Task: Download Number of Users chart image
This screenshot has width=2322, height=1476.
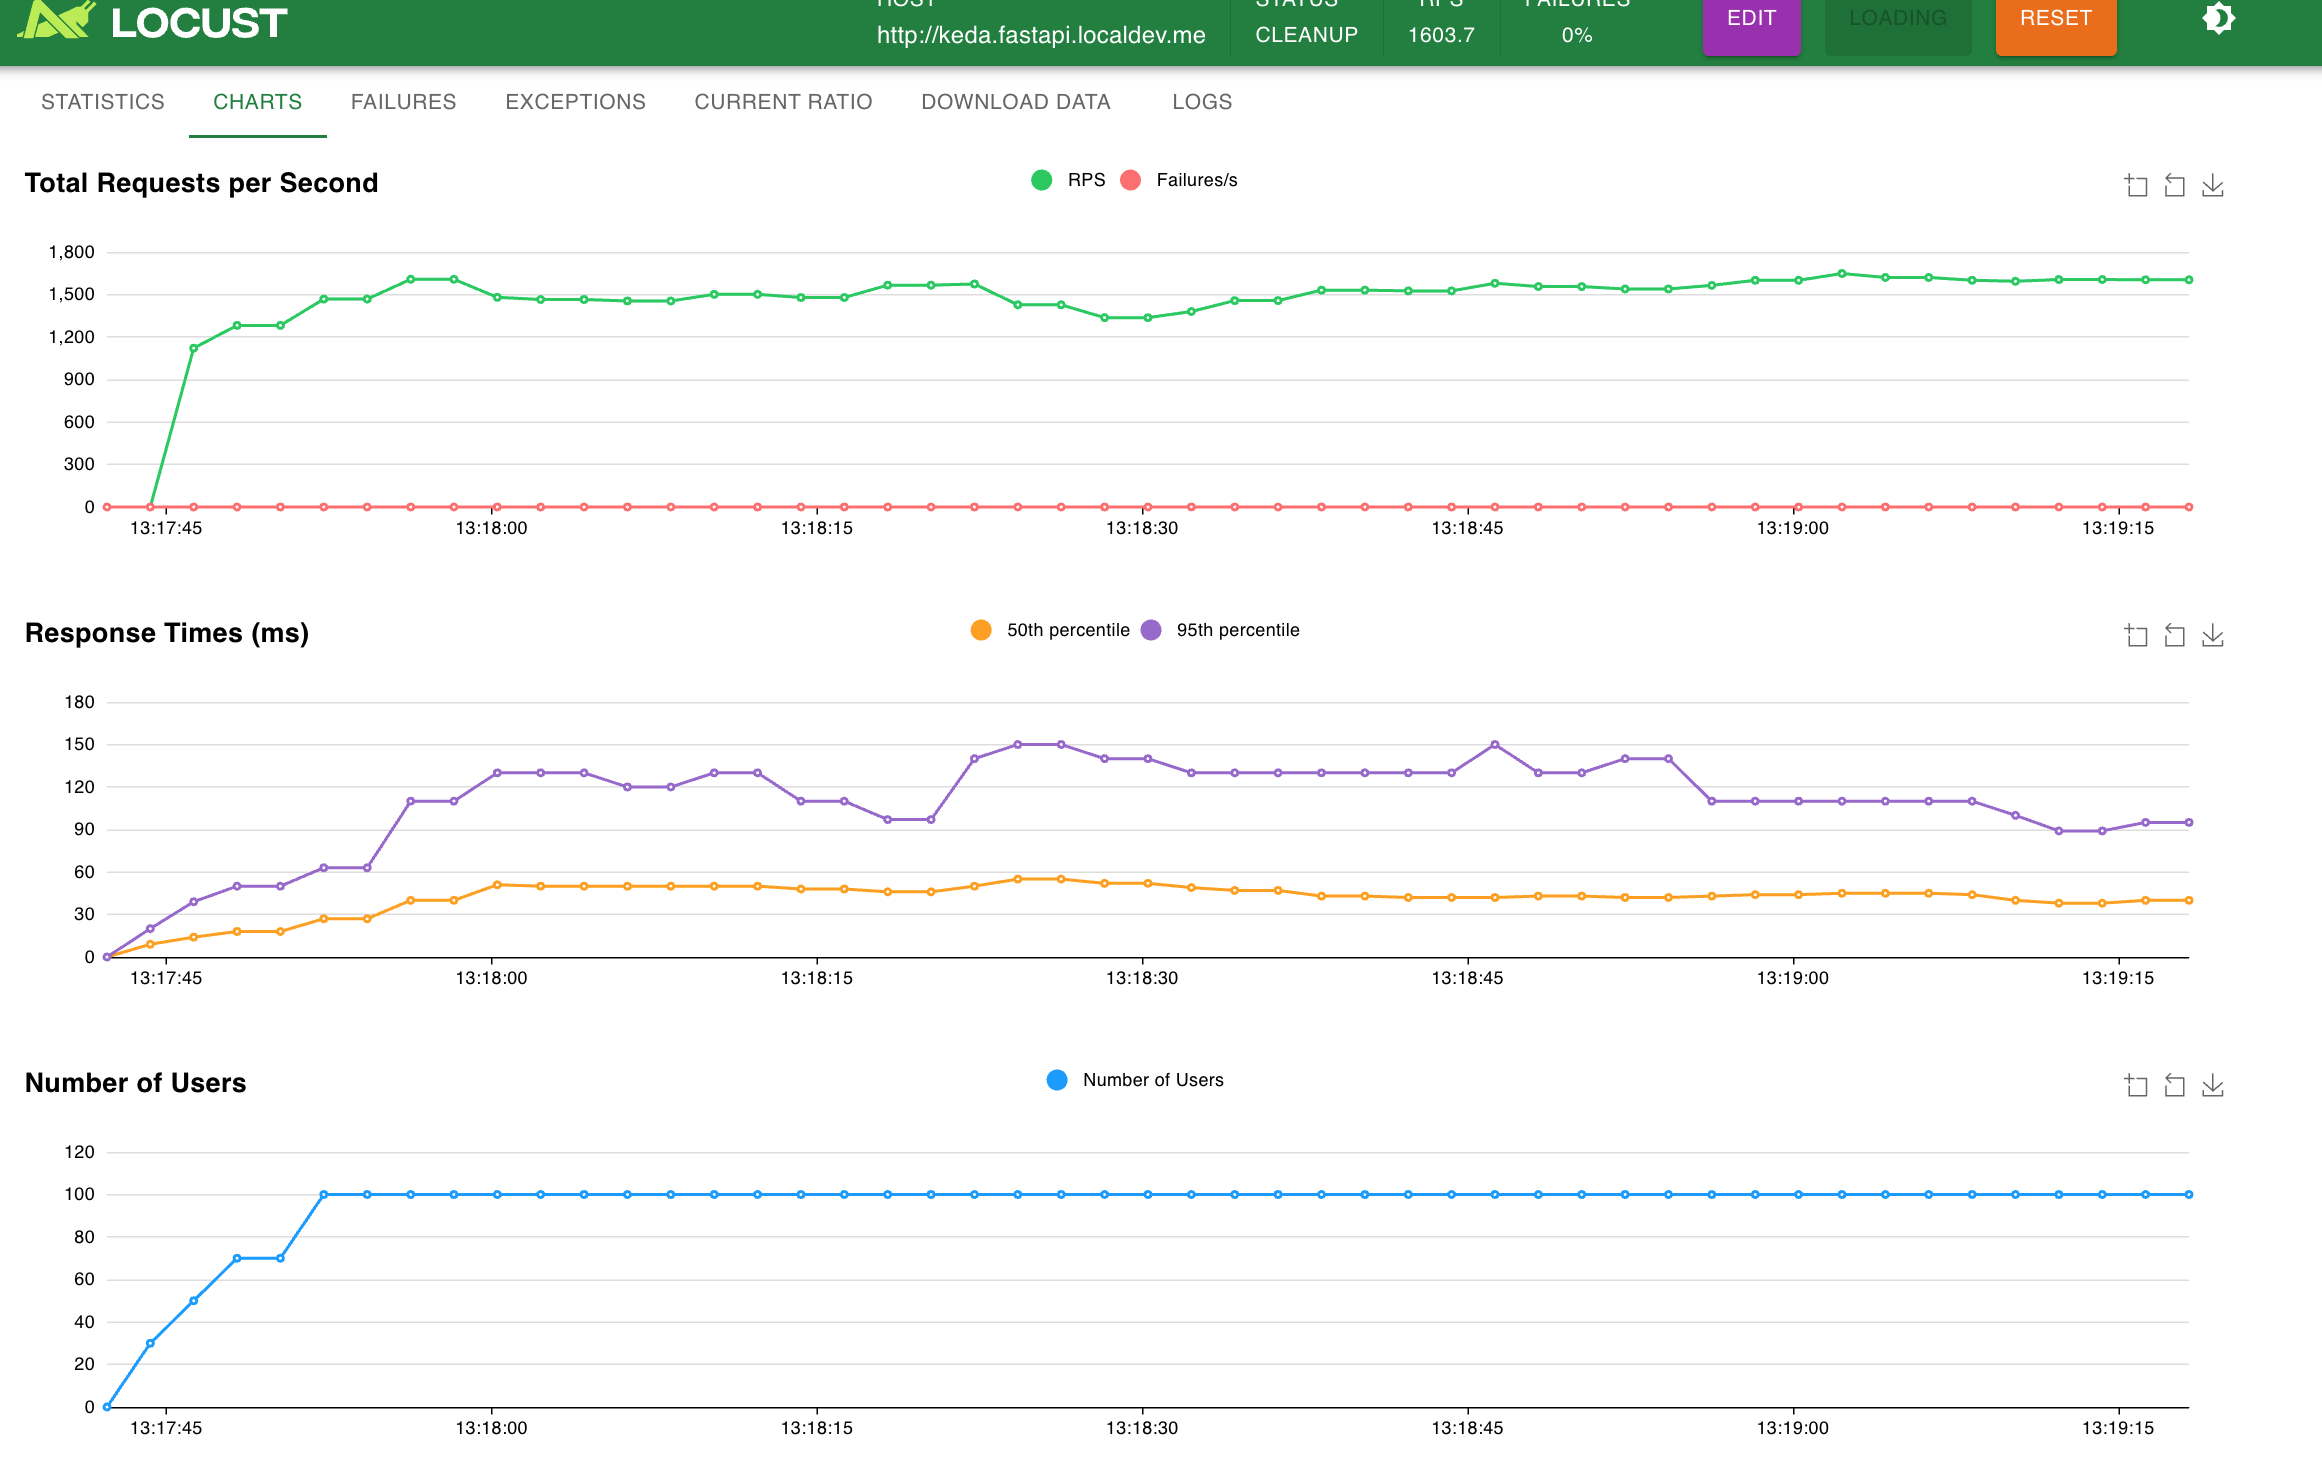Action: pyautogui.click(x=2213, y=1085)
